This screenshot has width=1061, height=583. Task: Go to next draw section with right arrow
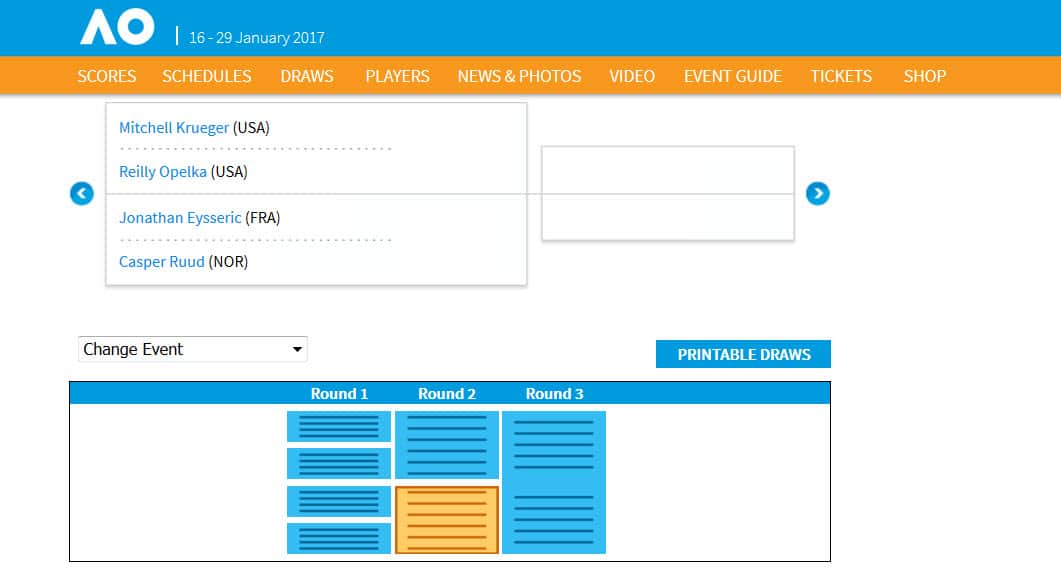click(x=817, y=193)
